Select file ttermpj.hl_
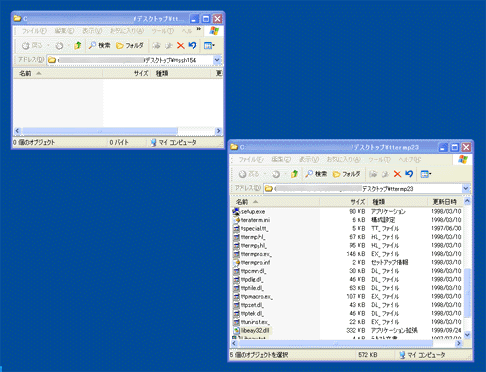Image resolution: width=486 pixels, height=372 pixels. point(254,246)
